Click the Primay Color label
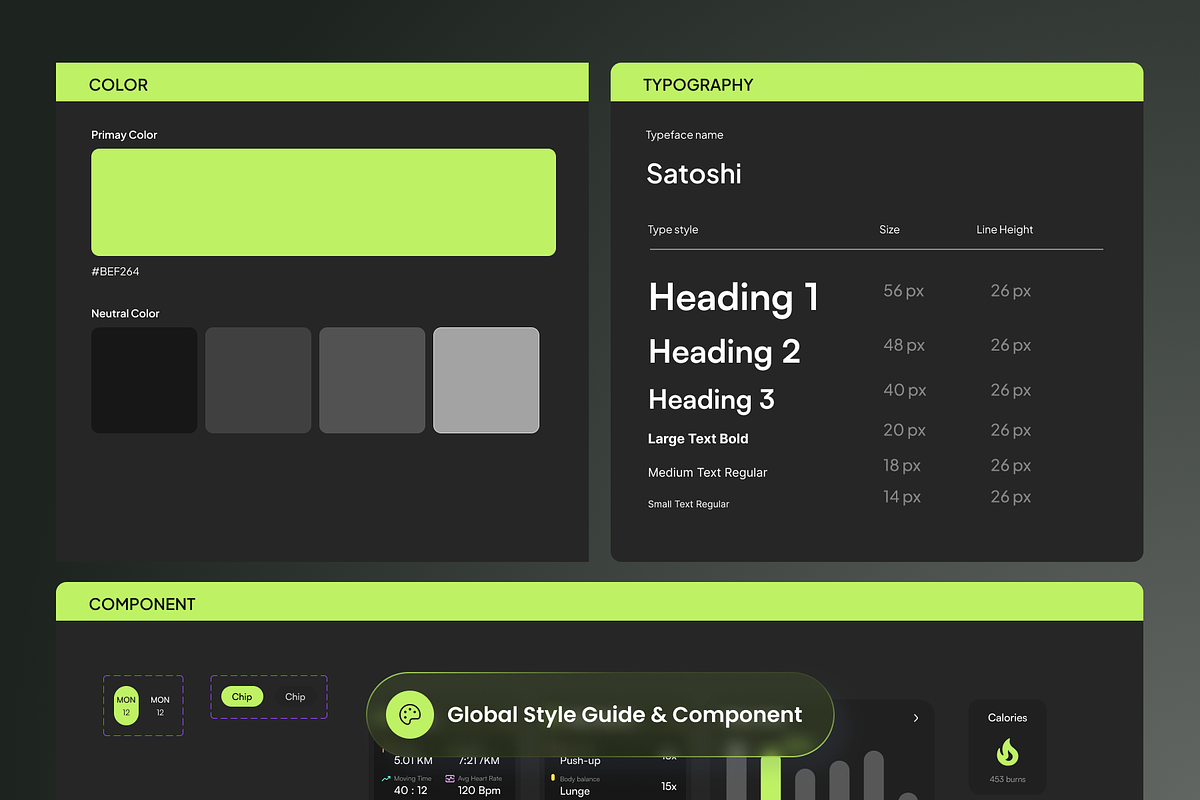 tap(124, 135)
